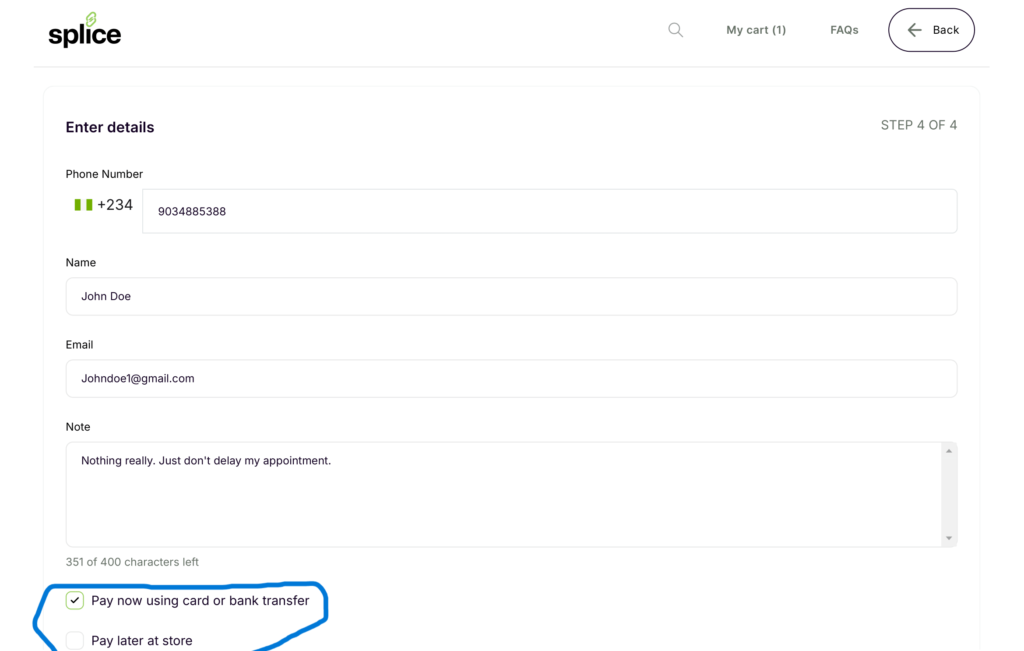The image size is (1024, 651).
Task: Enable the Pay later at store checkbox
Action: [75, 640]
